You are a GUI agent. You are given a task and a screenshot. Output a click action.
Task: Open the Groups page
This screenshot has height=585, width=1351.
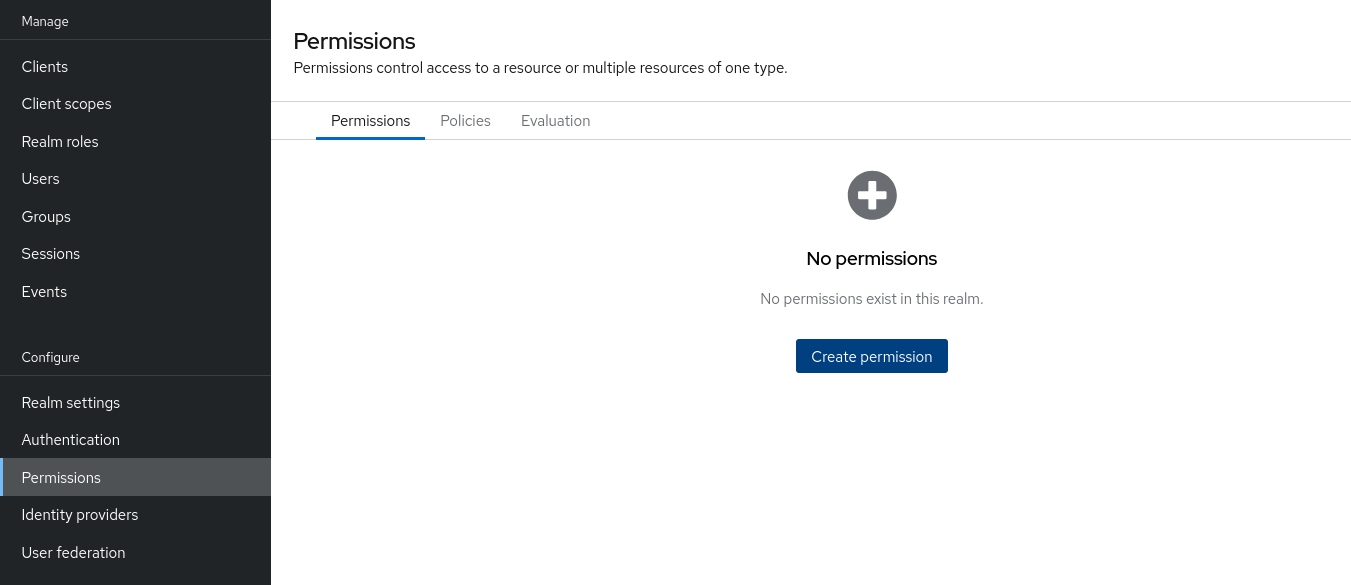pyautogui.click(x=46, y=216)
